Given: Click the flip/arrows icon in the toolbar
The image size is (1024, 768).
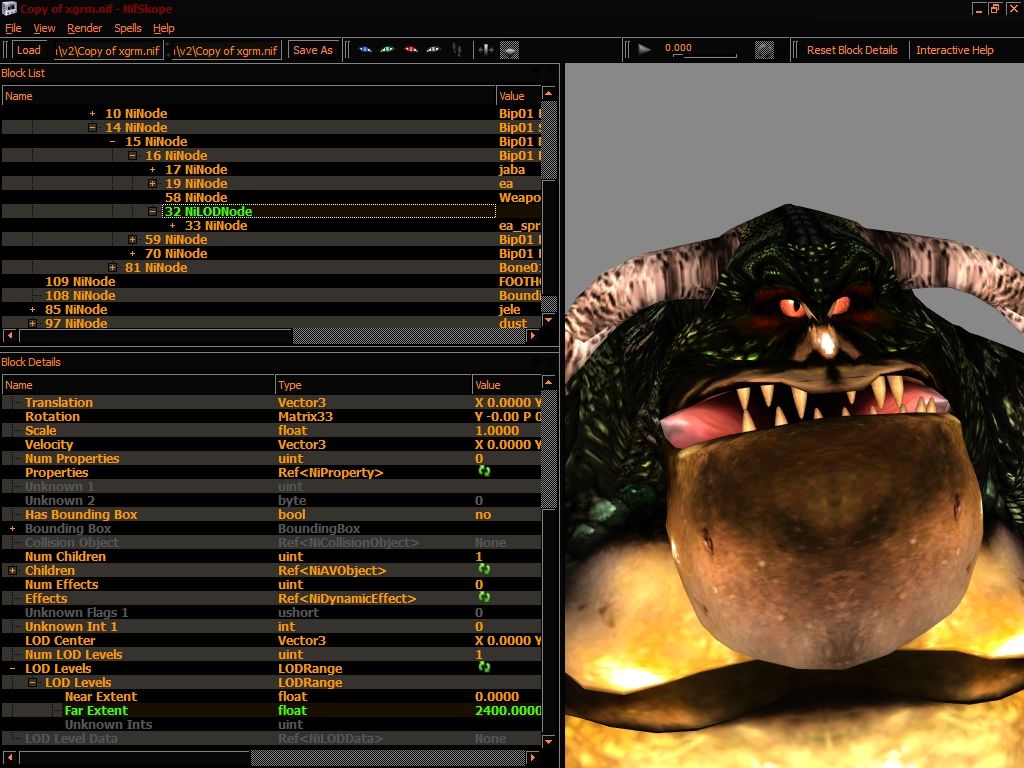Looking at the screenshot, I should click(x=486, y=50).
